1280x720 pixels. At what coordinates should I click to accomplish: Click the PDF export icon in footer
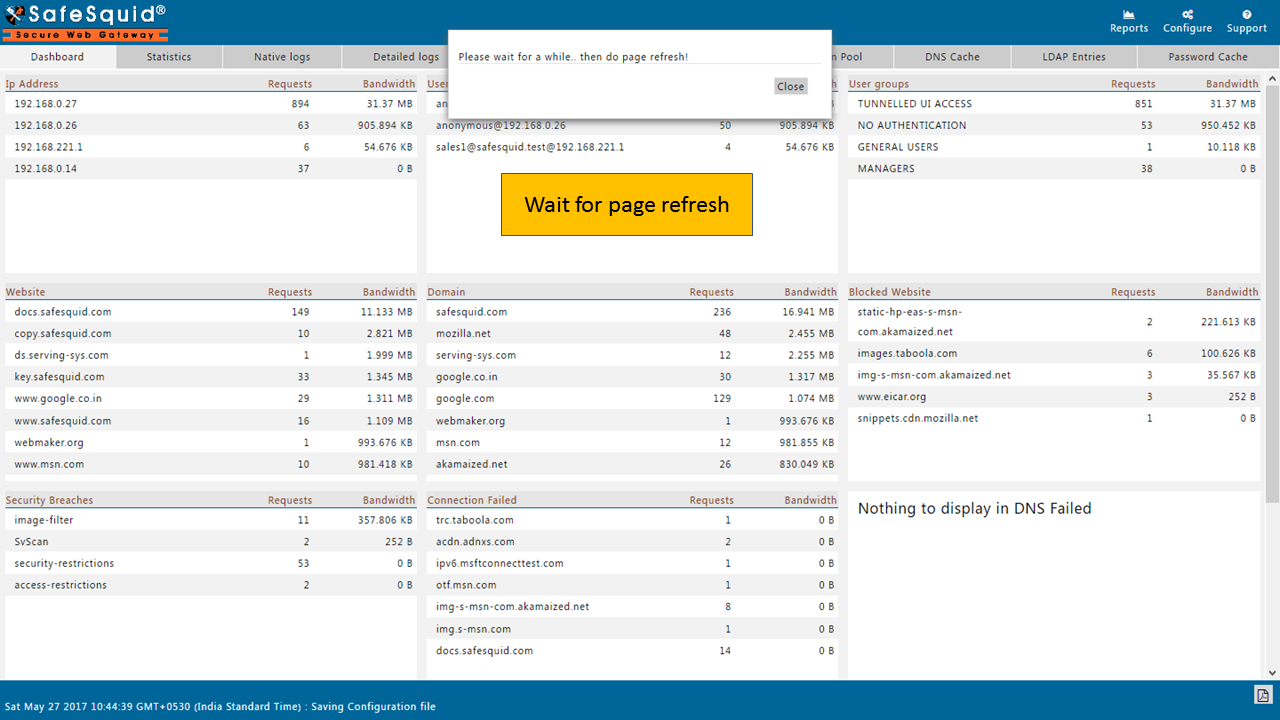pyautogui.click(x=1263, y=695)
